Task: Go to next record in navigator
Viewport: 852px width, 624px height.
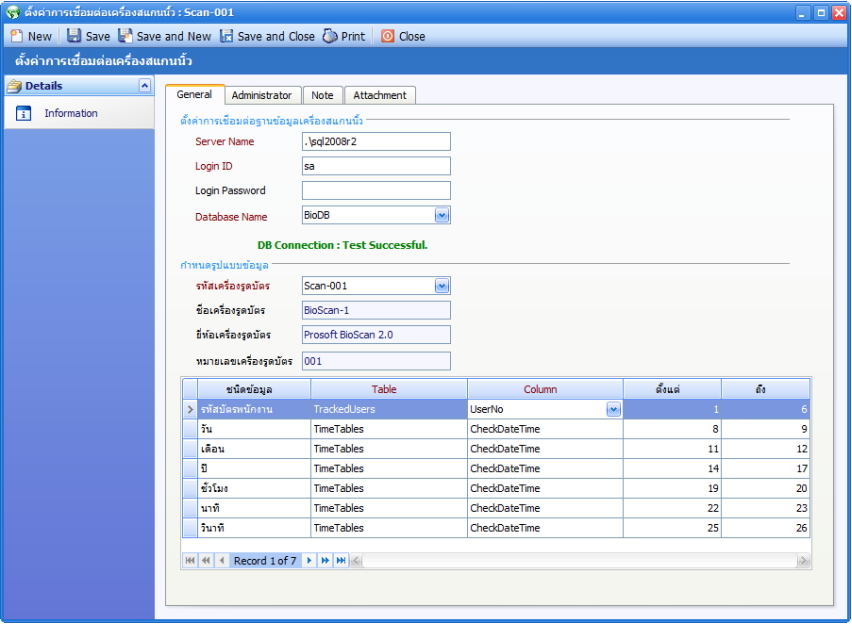Action: coord(309,560)
